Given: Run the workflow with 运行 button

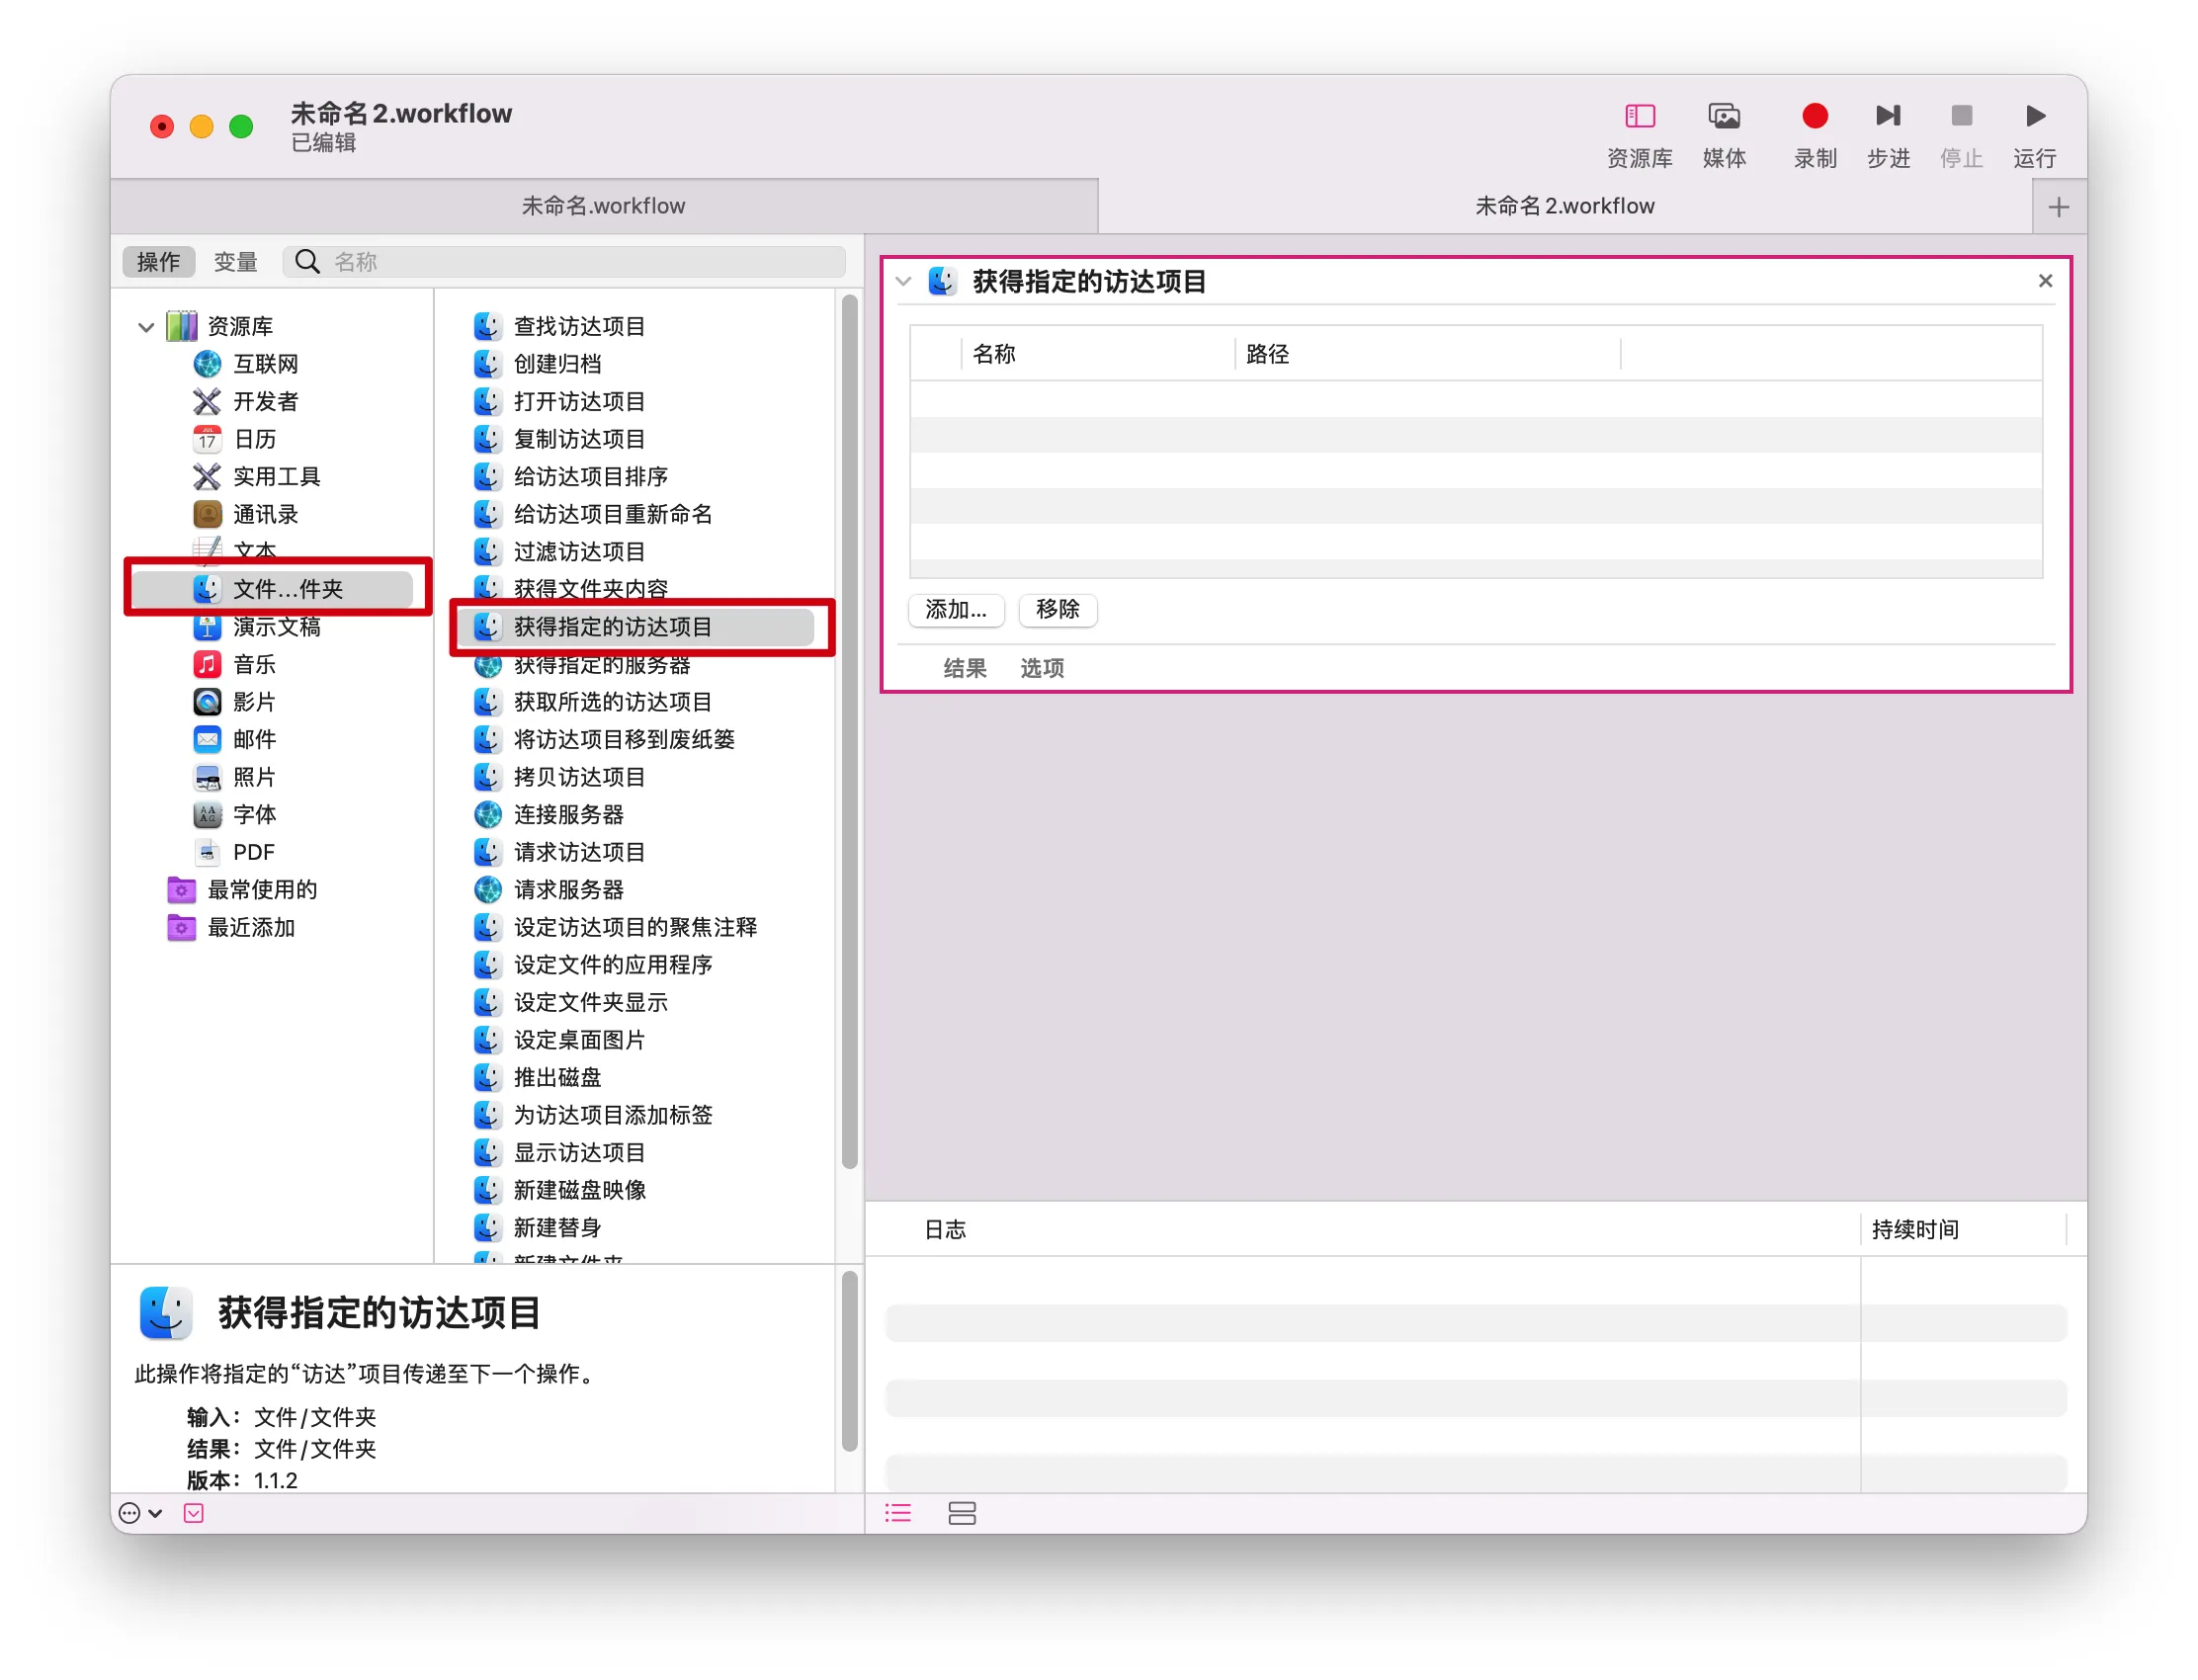Looking at the screenshot, I should point(2034,117).
